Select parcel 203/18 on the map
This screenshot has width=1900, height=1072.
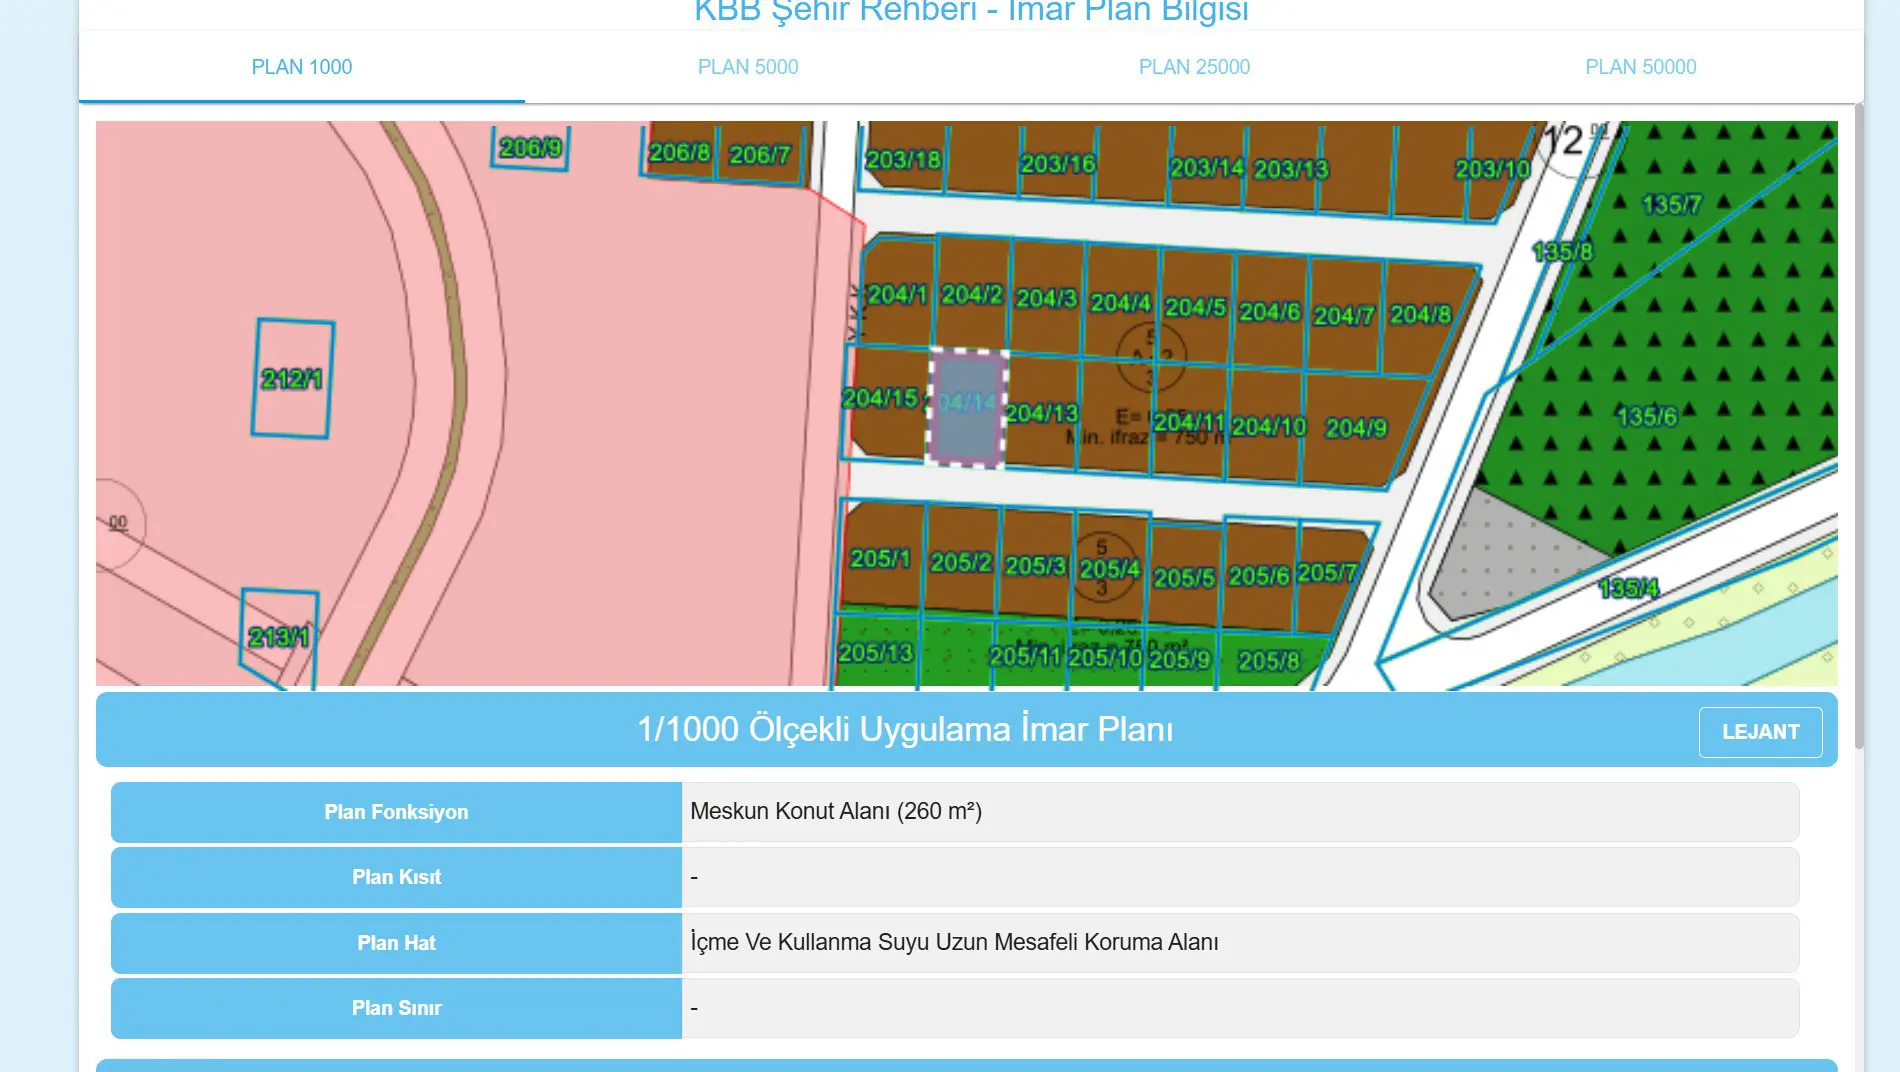[x=902, y=159]
